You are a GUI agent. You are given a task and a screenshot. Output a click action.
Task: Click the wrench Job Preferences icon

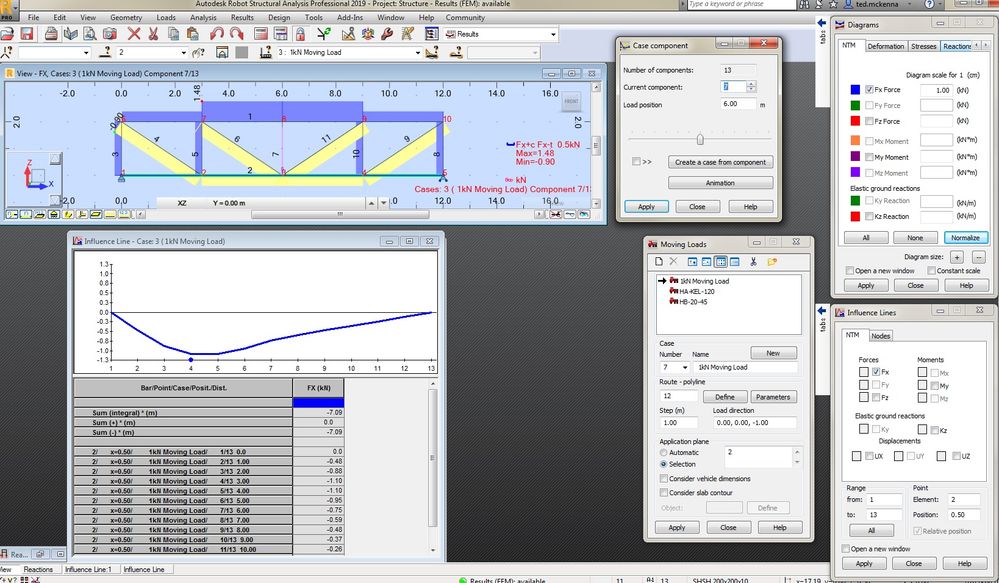387,34
